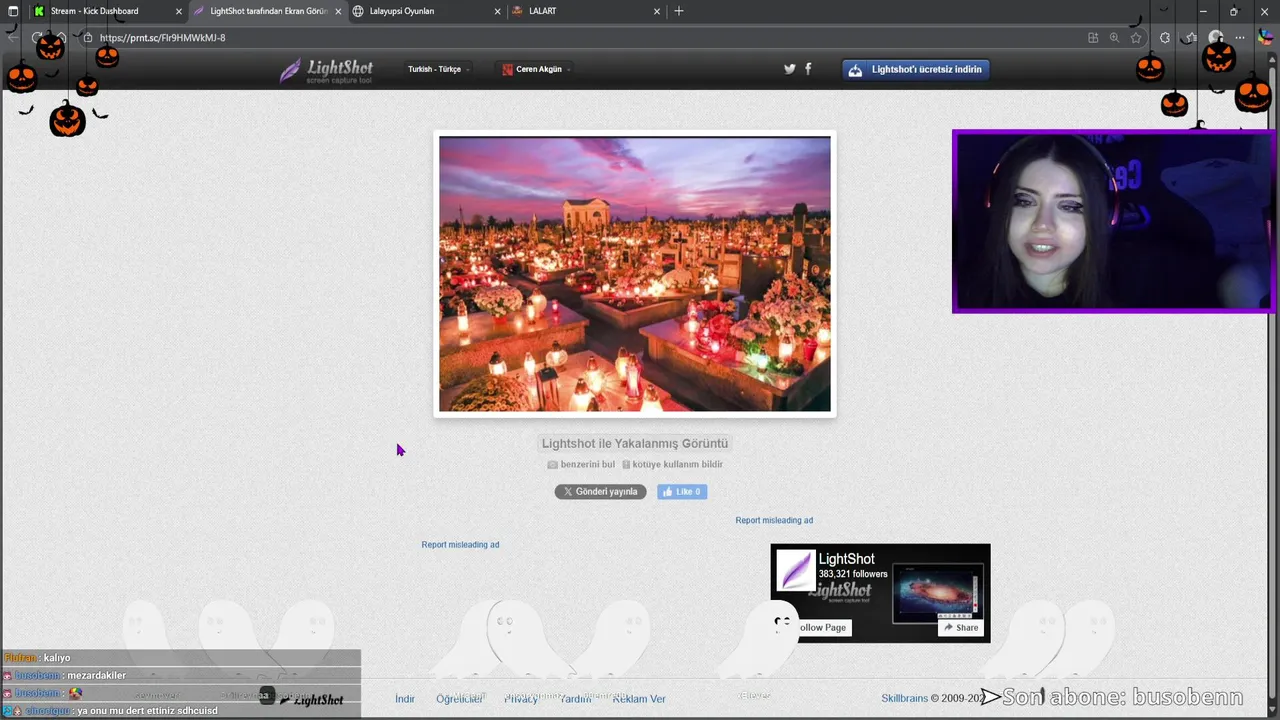Open the galaxy preview thumbnail in widget
The width and height of the screenshot is (1280, 720).
coord(937,592)
